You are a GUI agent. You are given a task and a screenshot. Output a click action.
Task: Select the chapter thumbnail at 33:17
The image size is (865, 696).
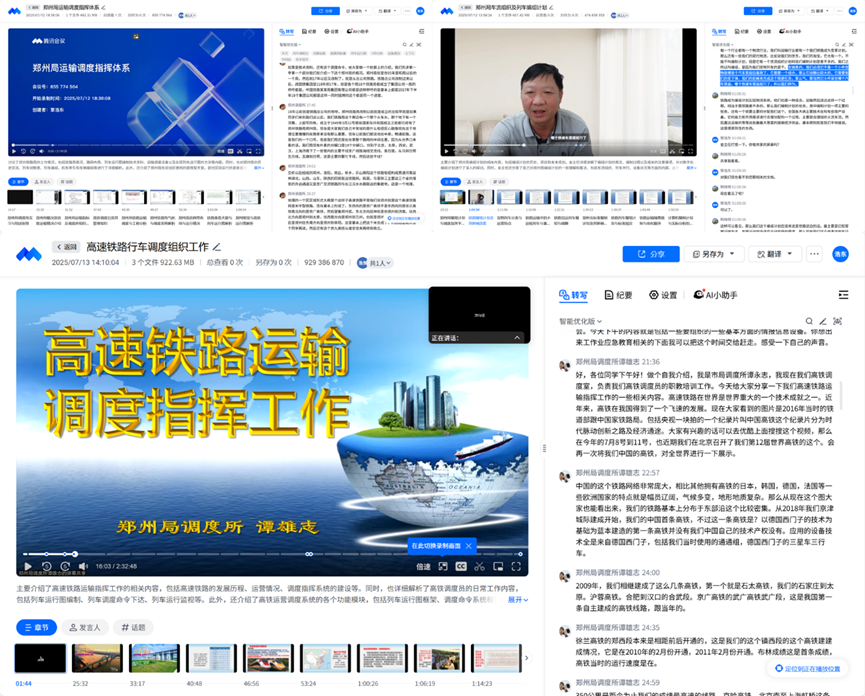click(x=139, y=658)
